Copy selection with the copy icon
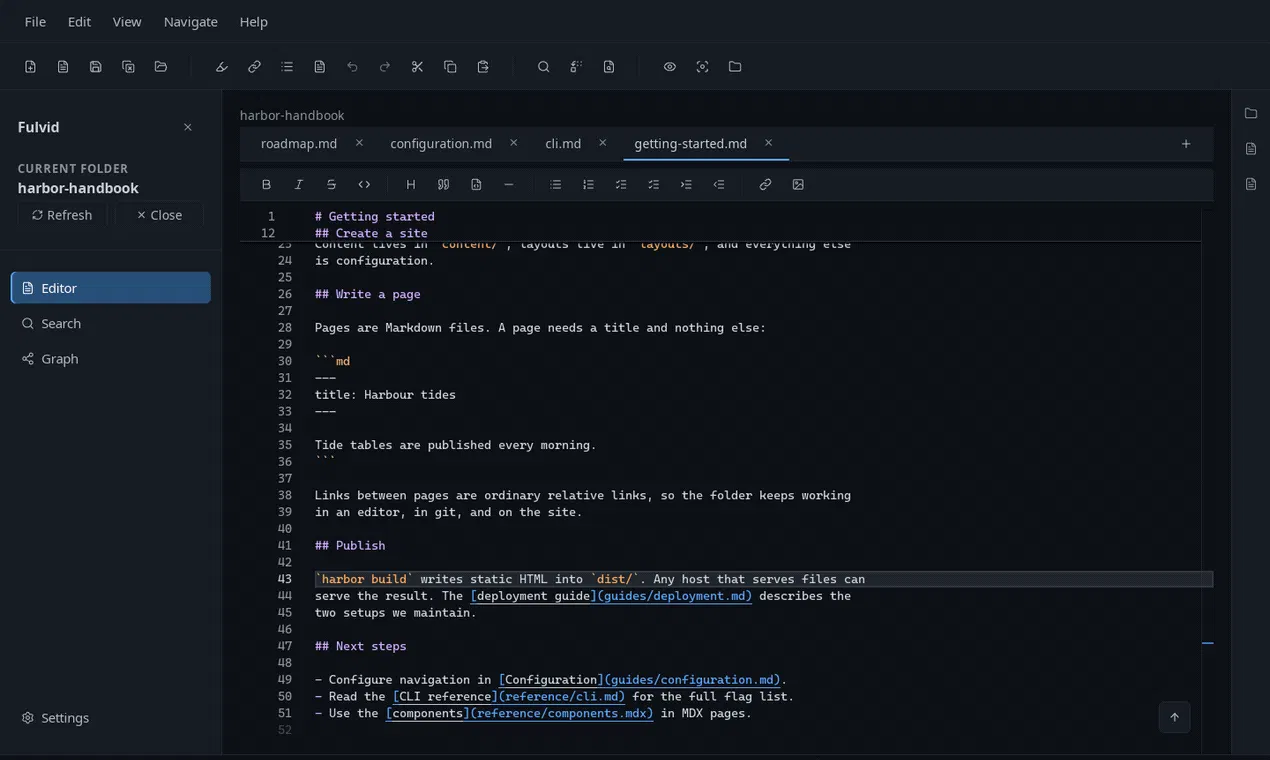 tap(450, 67)
